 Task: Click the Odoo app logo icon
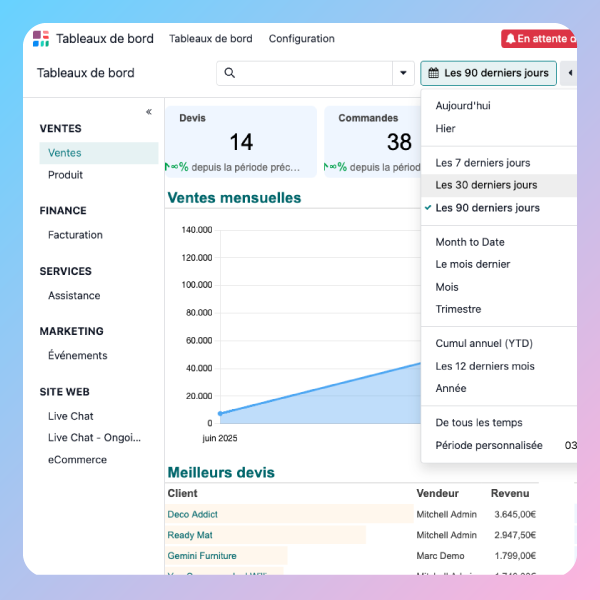pyautogui.click(x=41, y=39)
